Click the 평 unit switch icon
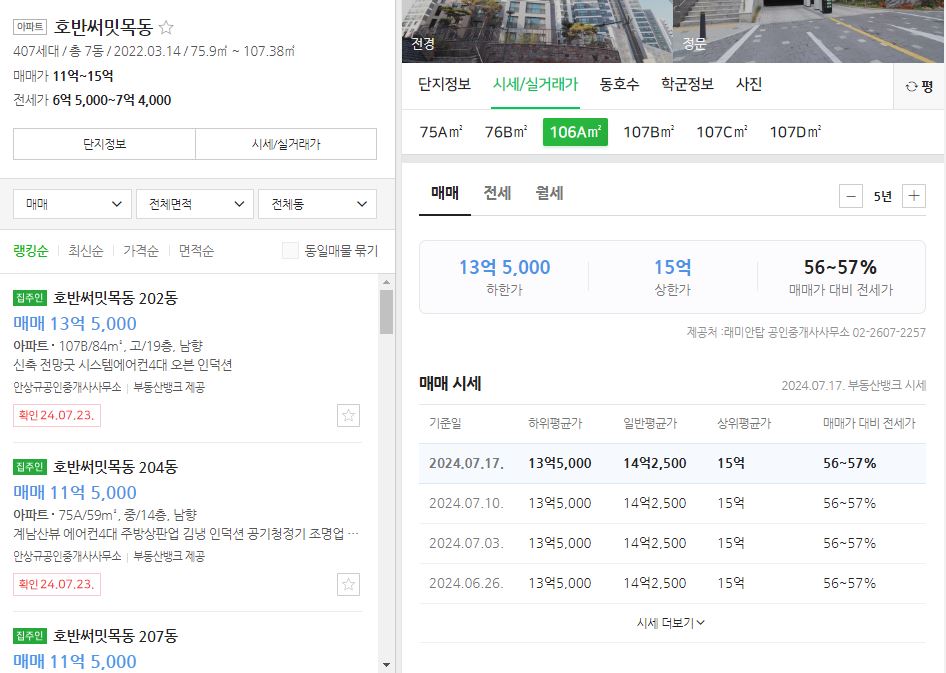 point(919,87)
